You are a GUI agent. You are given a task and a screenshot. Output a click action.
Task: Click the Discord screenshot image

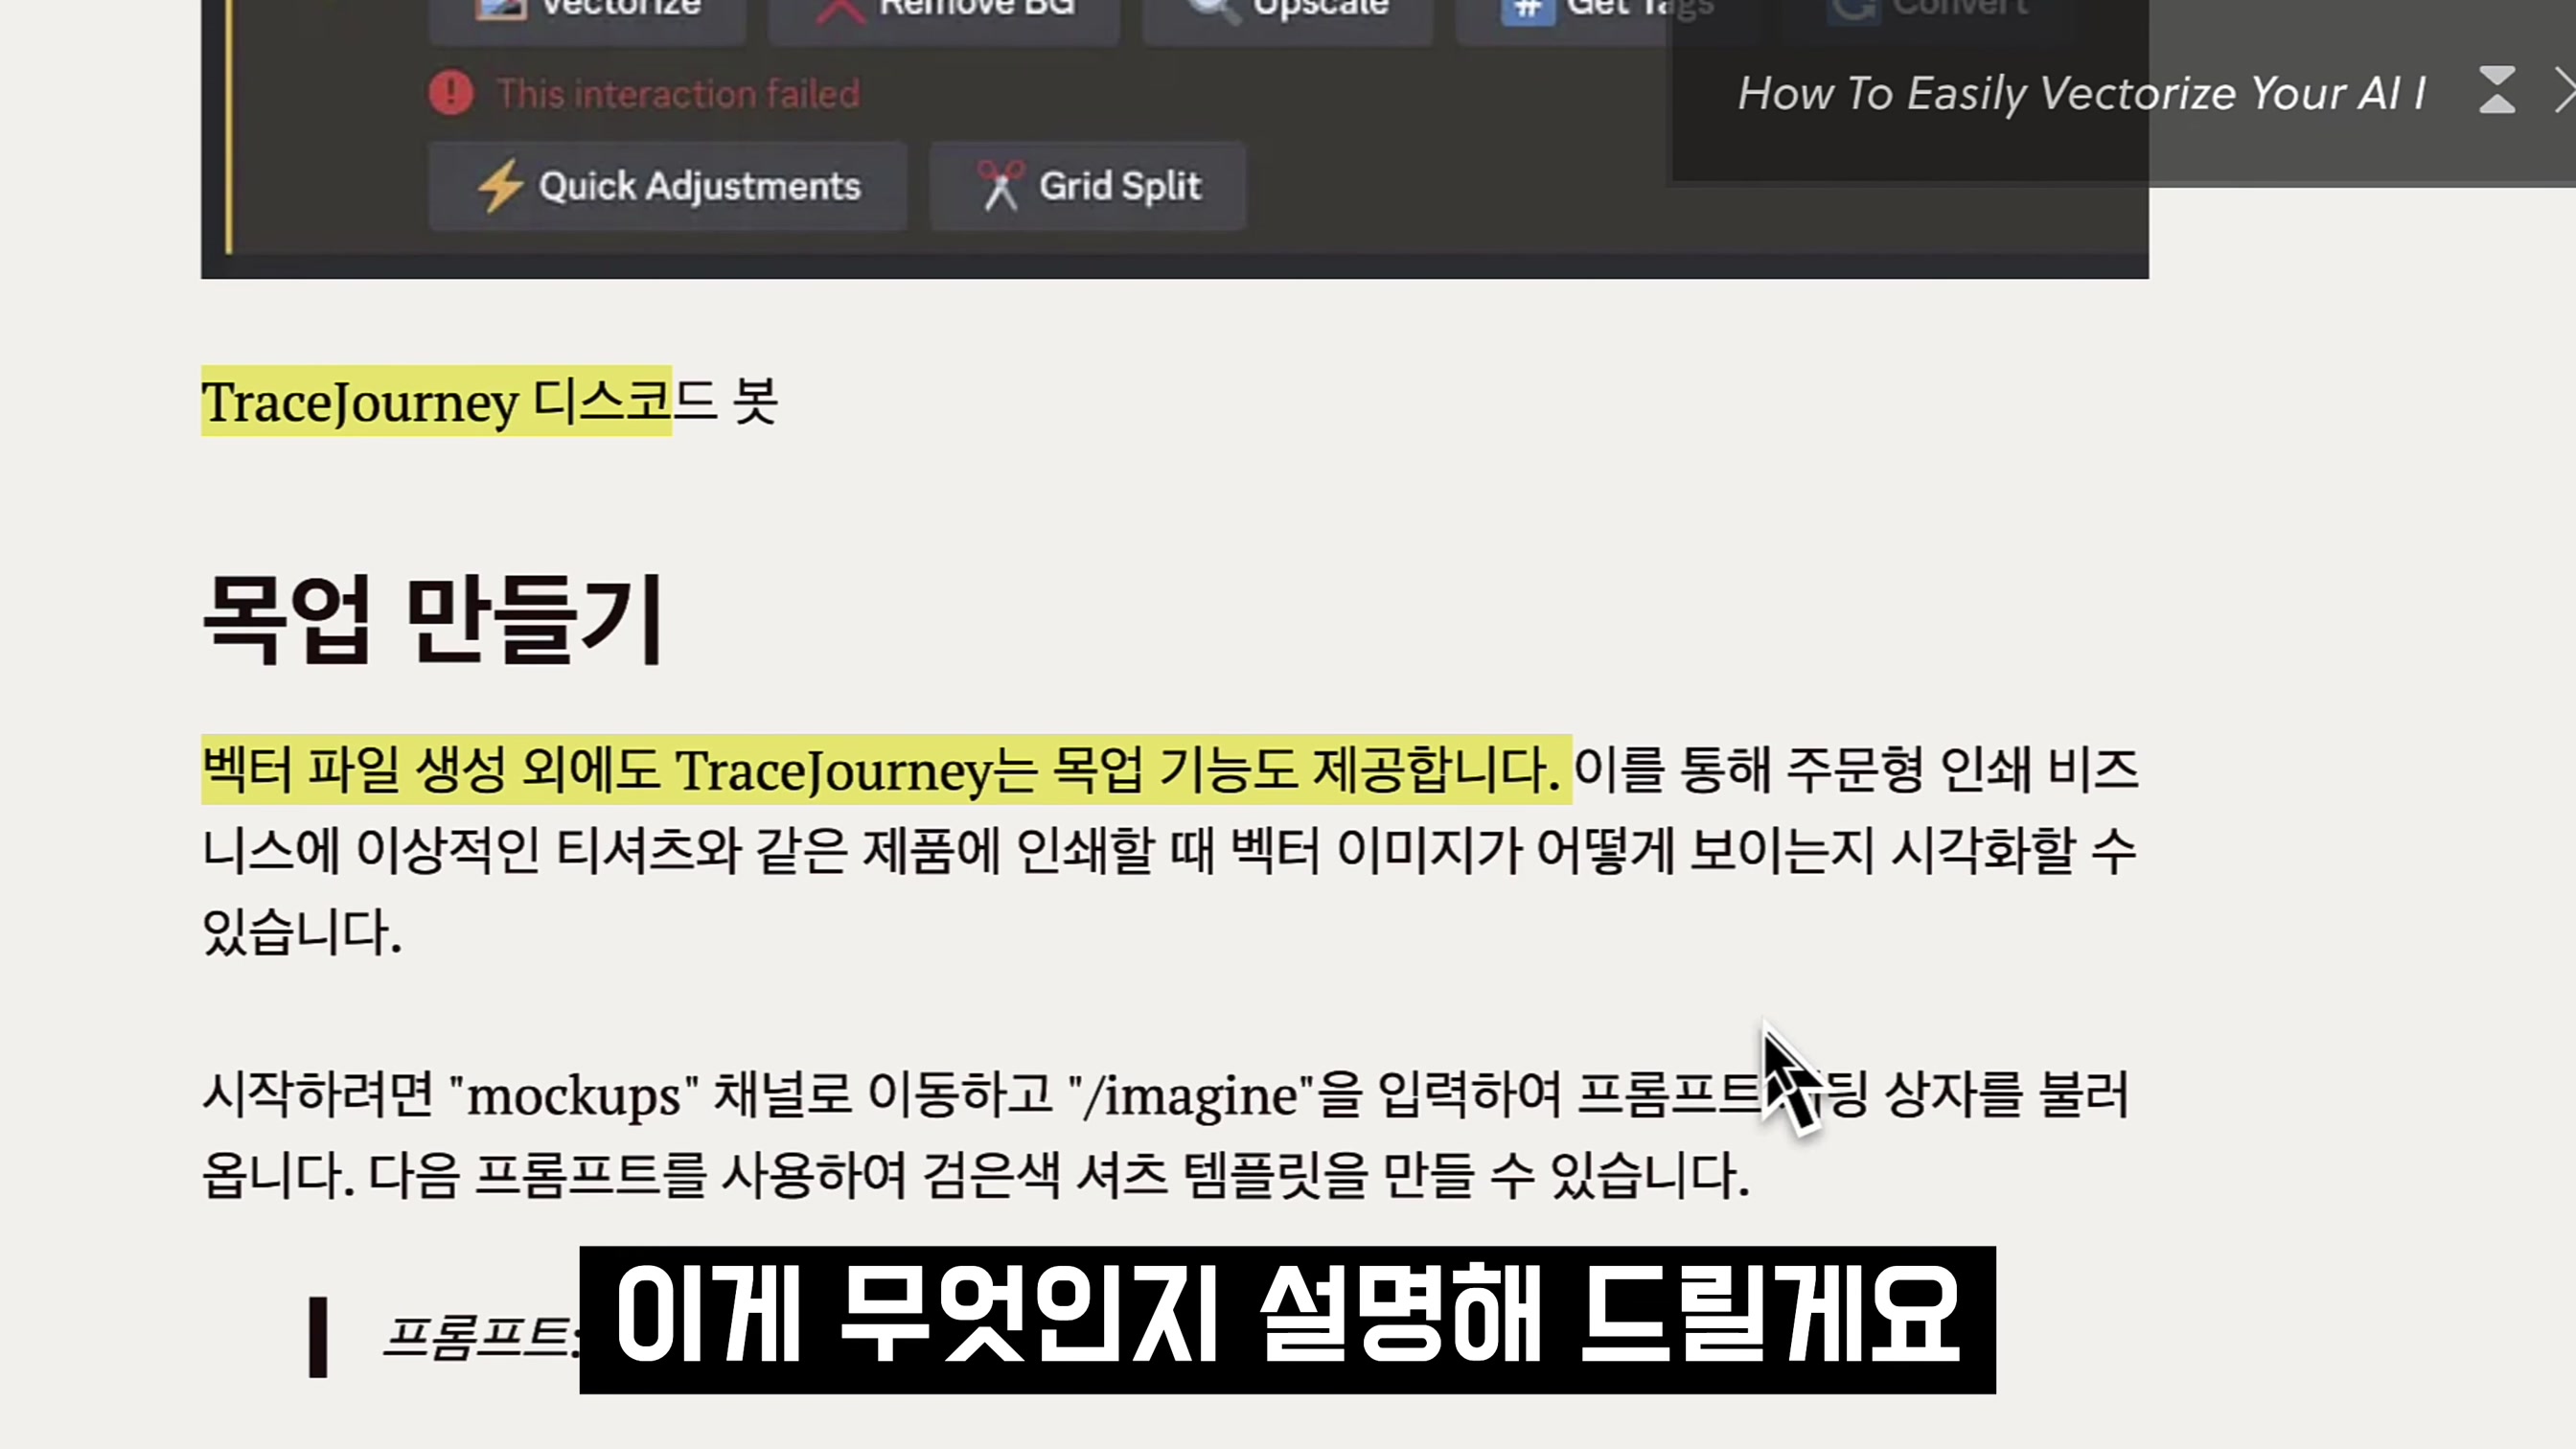pos(1174,139)
